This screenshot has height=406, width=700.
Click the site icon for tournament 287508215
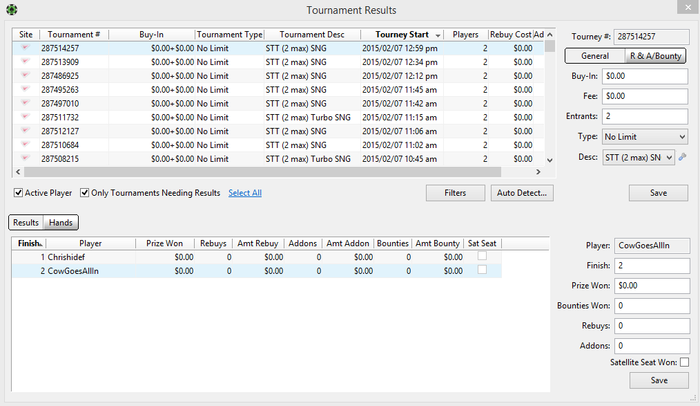(25, 158)
